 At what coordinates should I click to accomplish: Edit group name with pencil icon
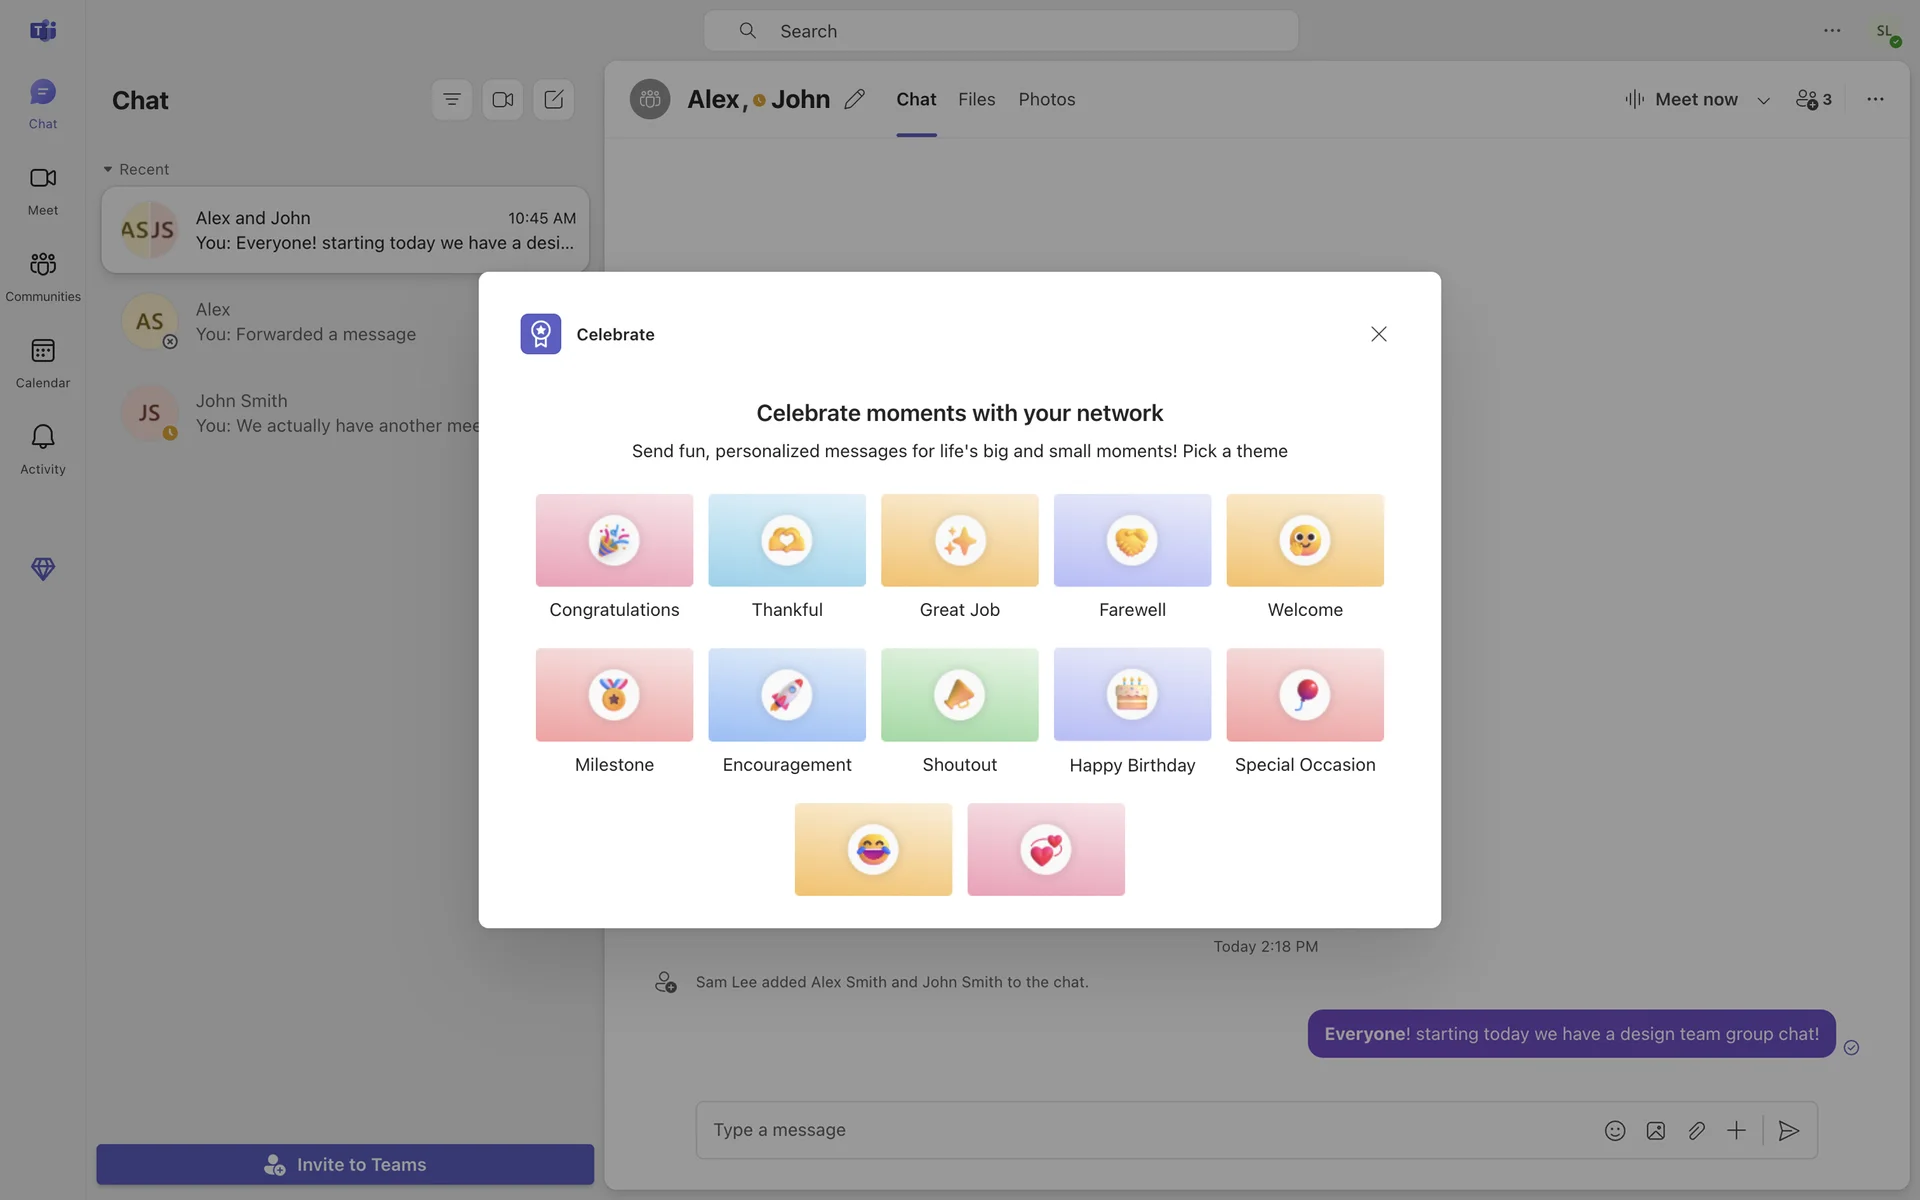click(854, 99)
